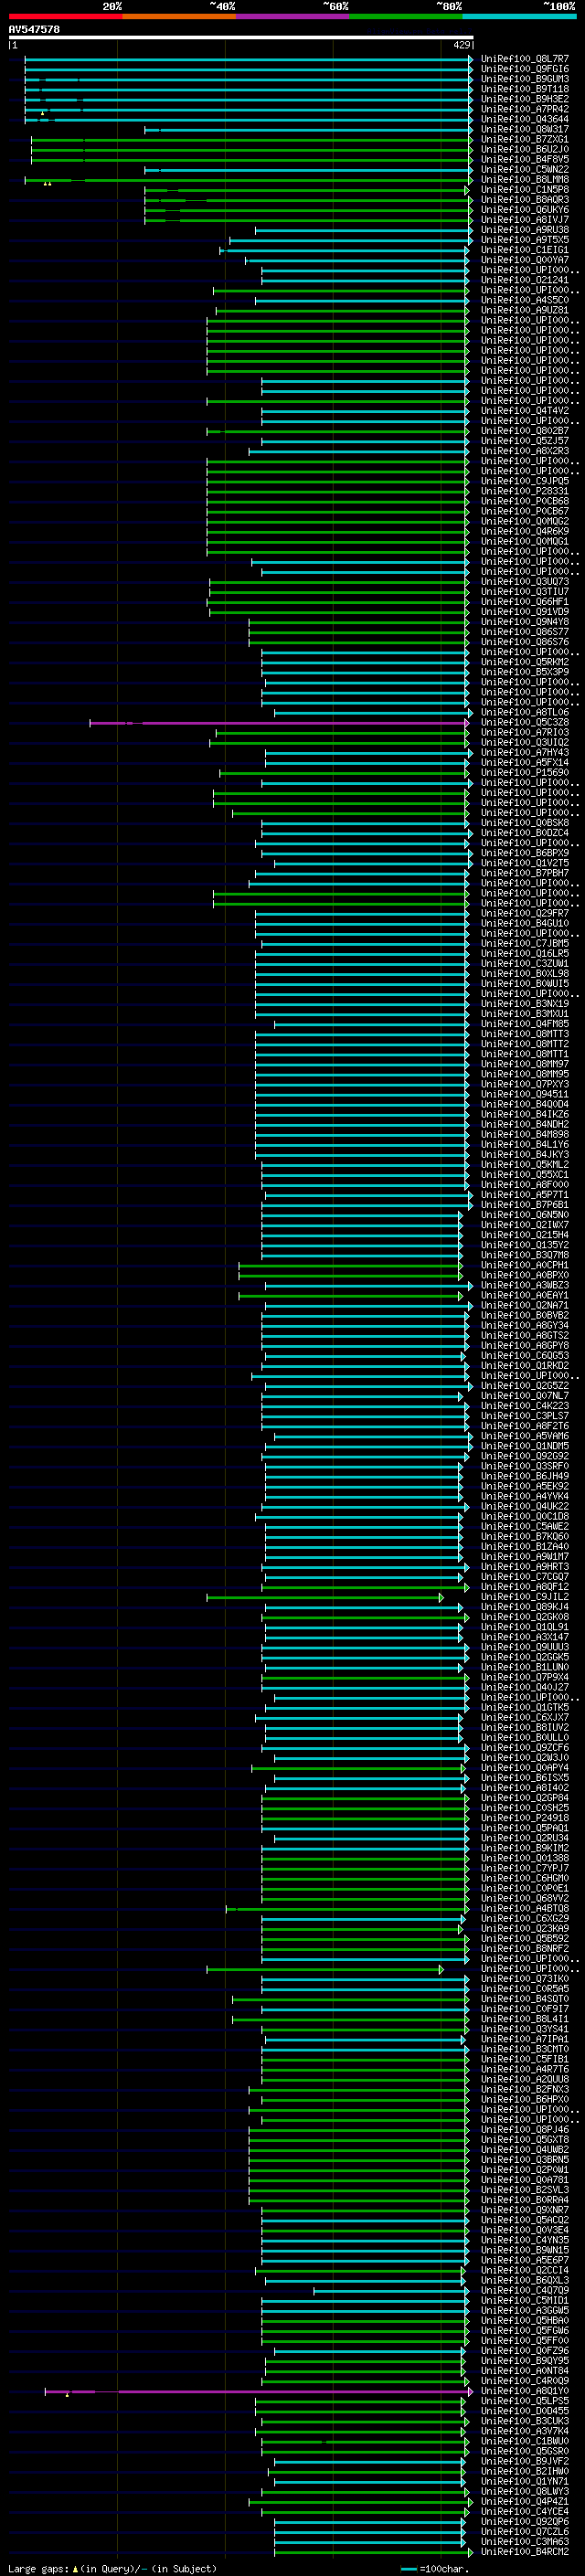Screen dimensions: 585x2576
Task: Click the purple alignment bar for Q5C3Z8
Action: 279,722
